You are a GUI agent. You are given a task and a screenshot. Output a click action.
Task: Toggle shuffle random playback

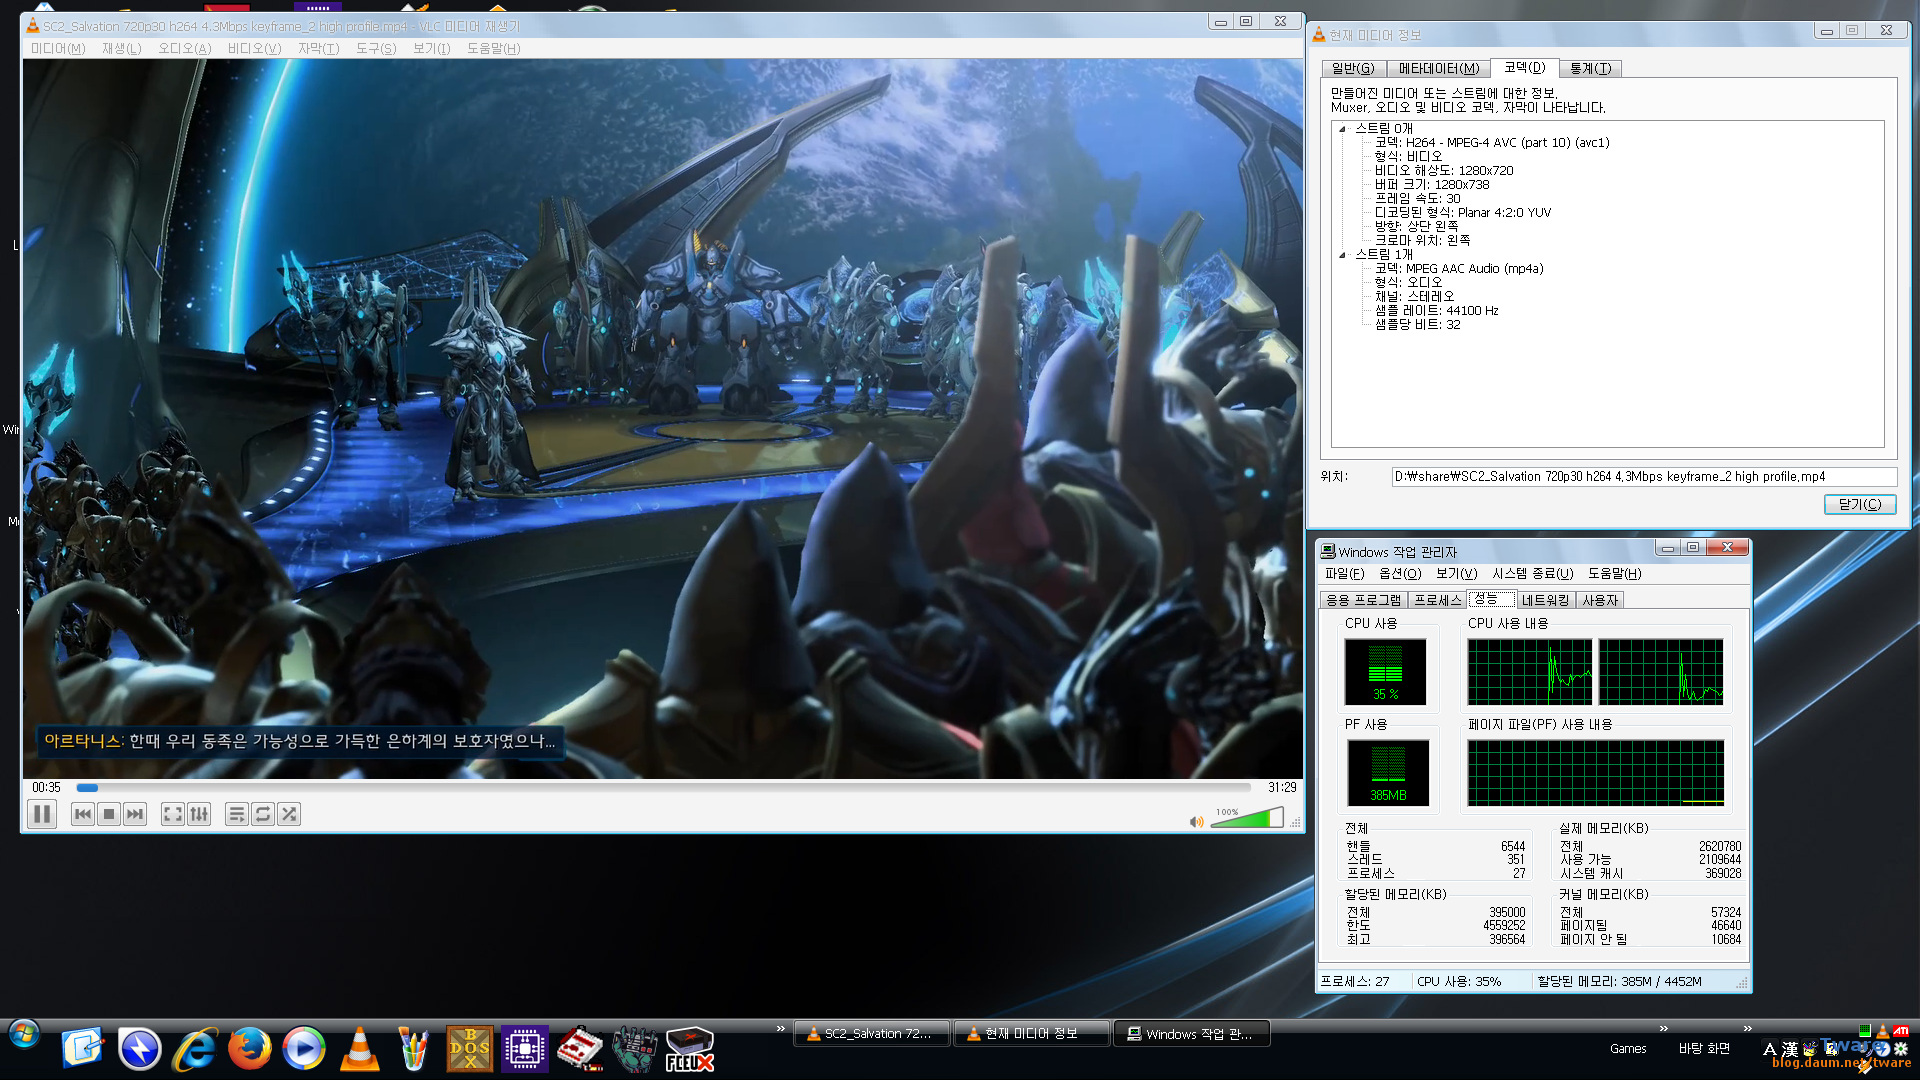coord(289,814)
